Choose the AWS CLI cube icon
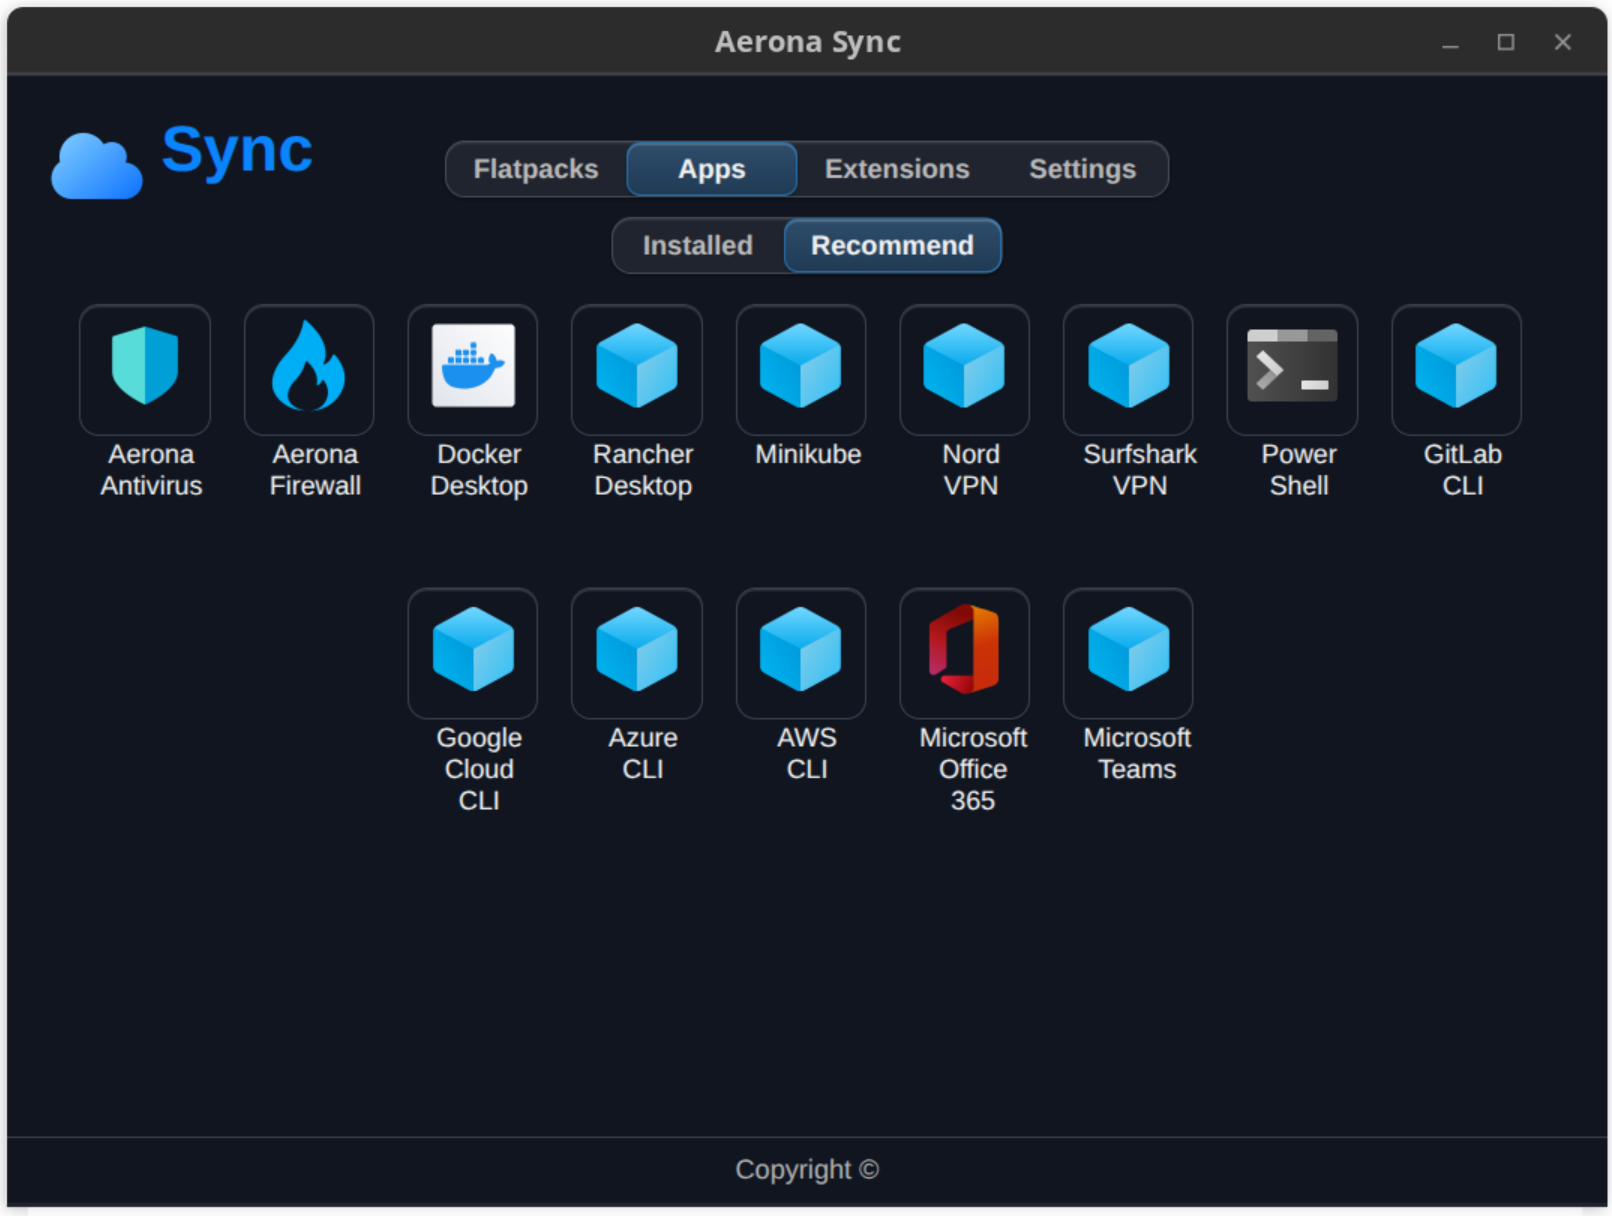This screenshot has width=1612, height=1216. (x=801, y=653)
